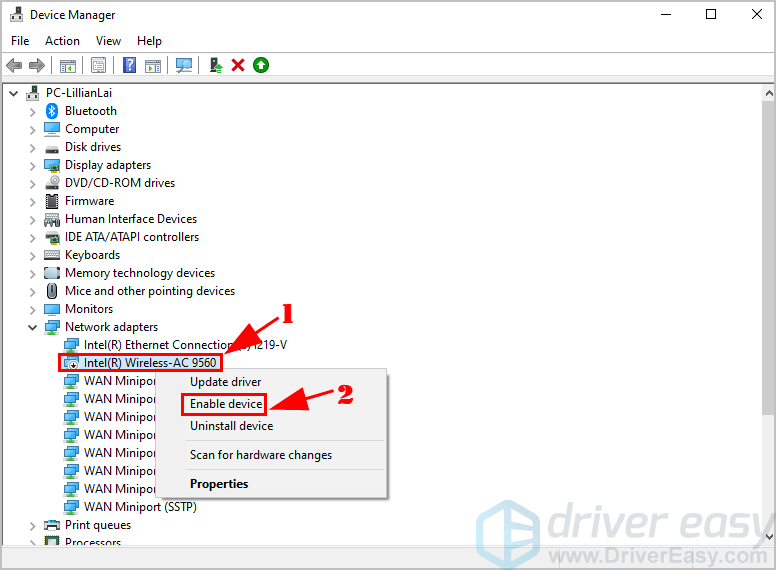The height and width of the screenshot is (570, 776).
Task: Click Show/Hide Action Pane toolbar icon
Action: tap(153, 65)
